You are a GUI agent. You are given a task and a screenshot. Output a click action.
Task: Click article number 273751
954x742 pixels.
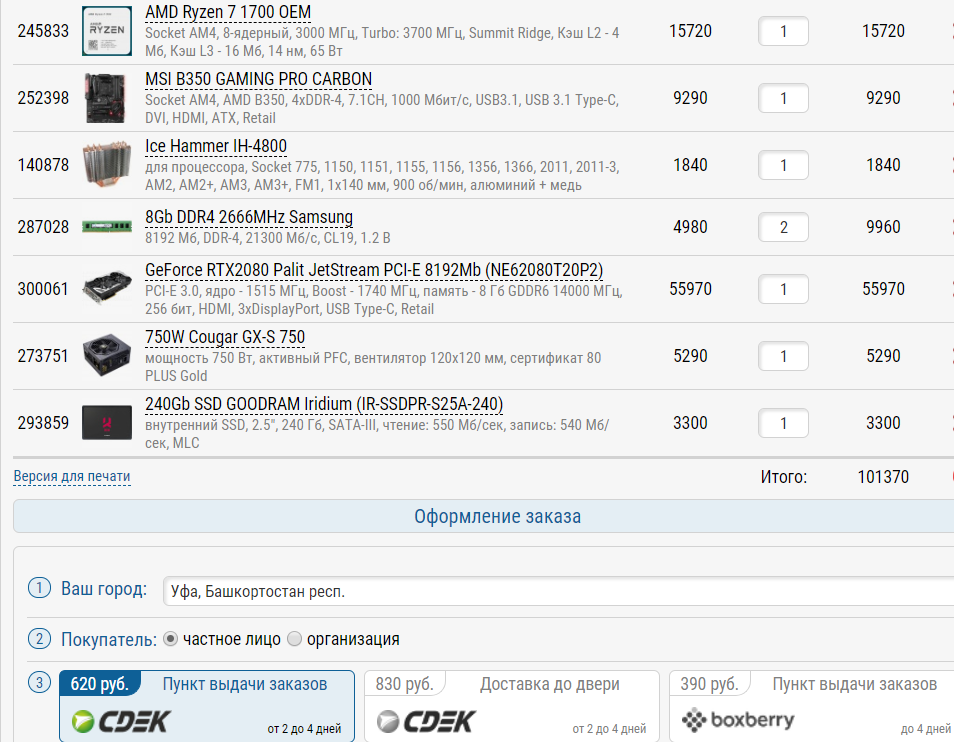click(x=43, y=356)
